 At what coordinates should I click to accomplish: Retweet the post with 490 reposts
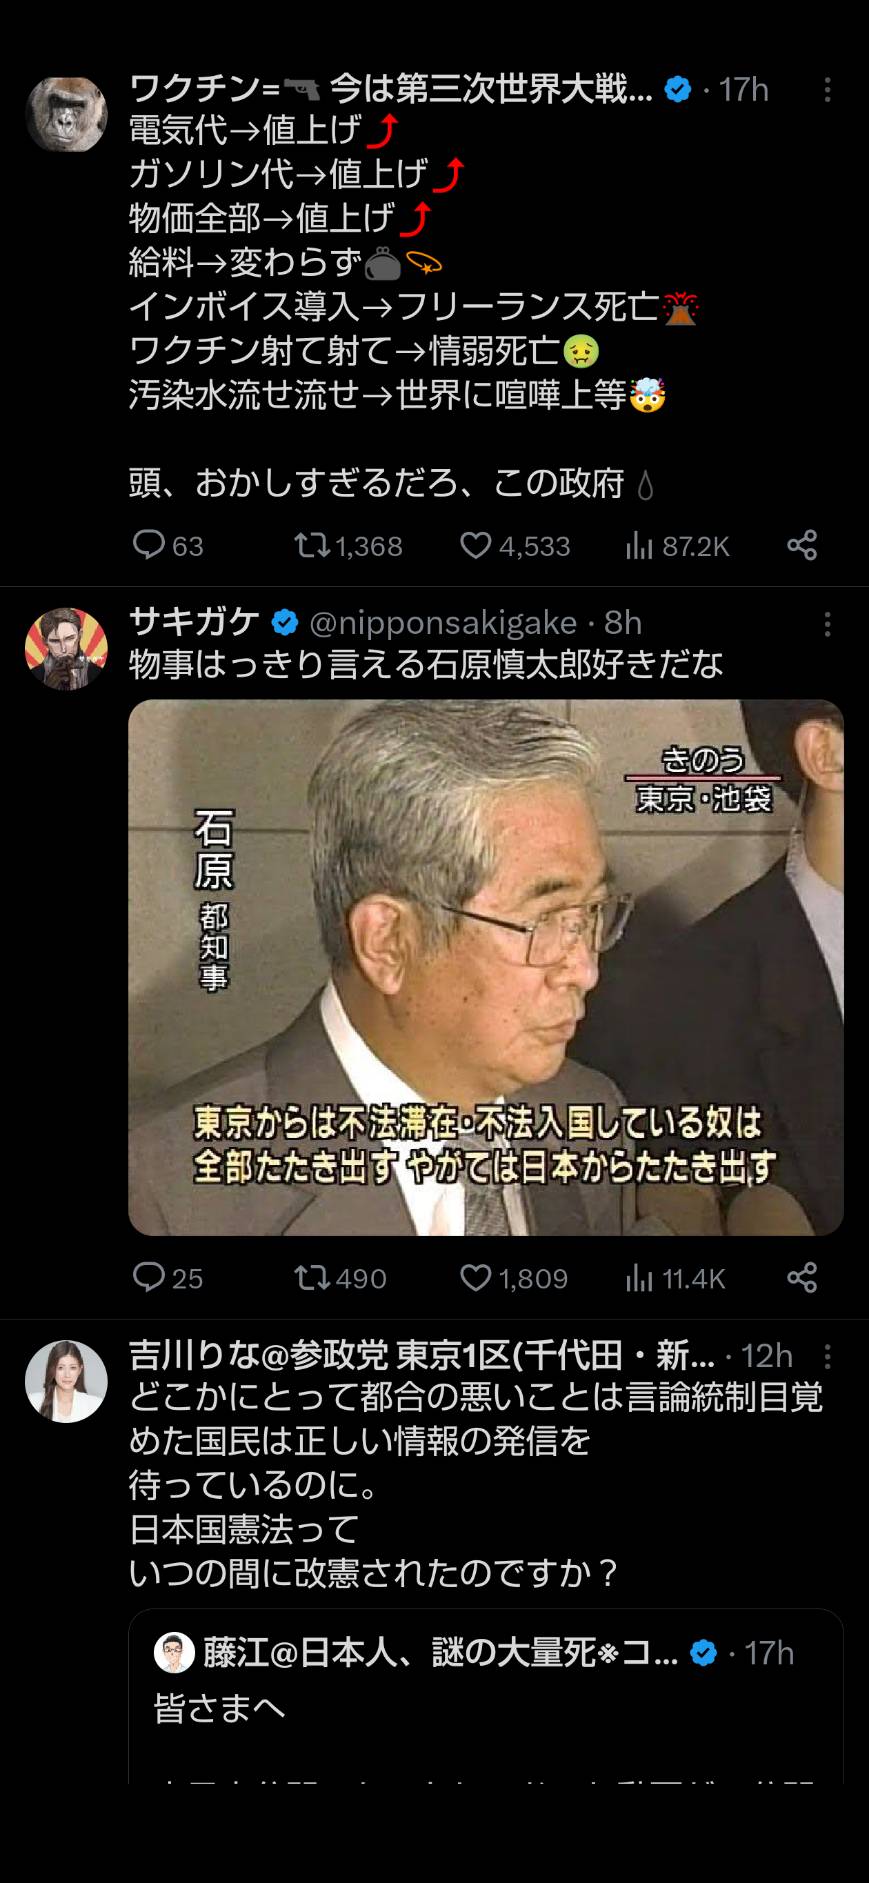340,1278
